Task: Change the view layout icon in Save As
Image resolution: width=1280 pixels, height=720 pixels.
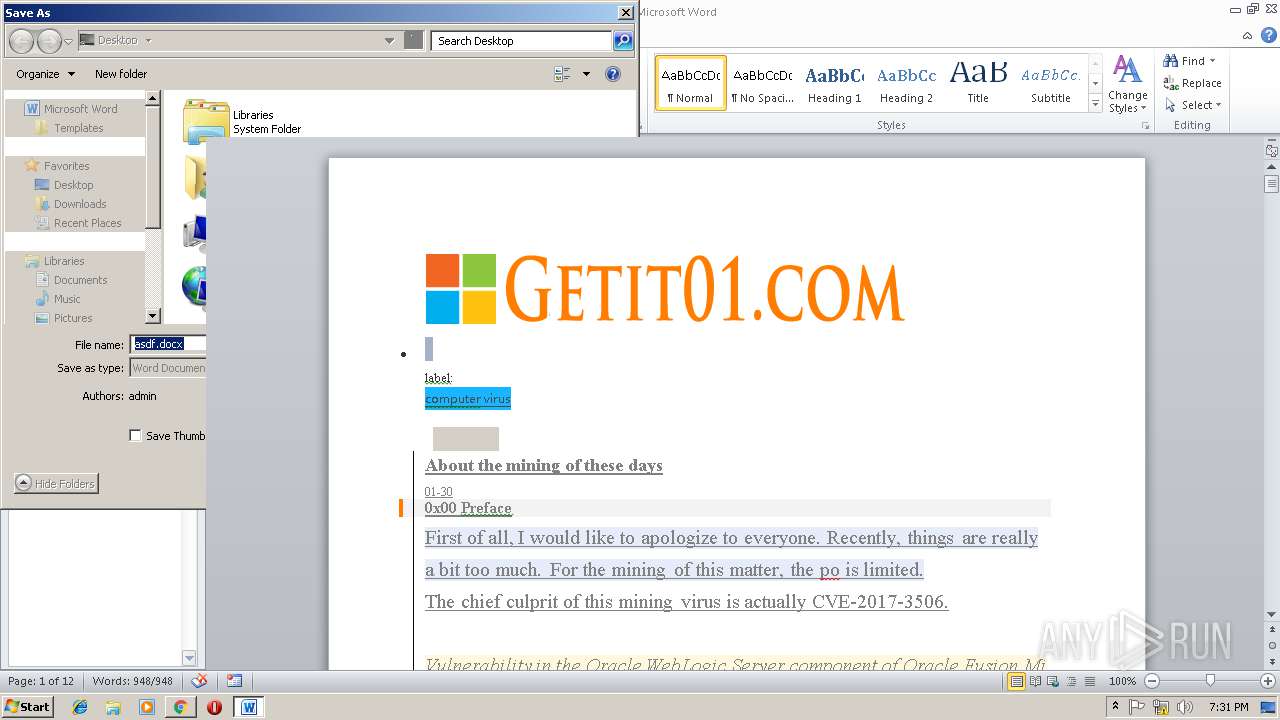Action: click(562, 74)
